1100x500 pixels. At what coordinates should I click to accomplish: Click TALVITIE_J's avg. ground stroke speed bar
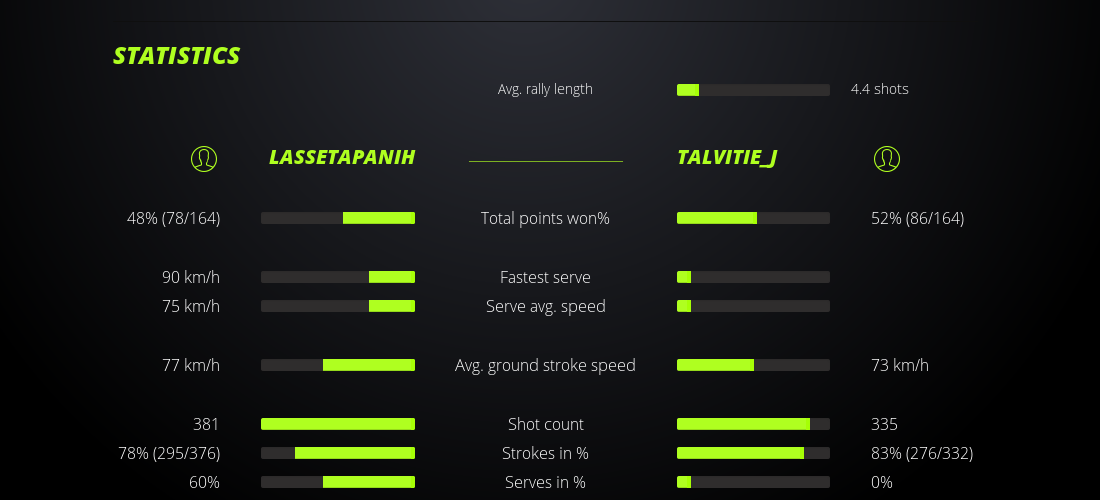pos(753,365)
